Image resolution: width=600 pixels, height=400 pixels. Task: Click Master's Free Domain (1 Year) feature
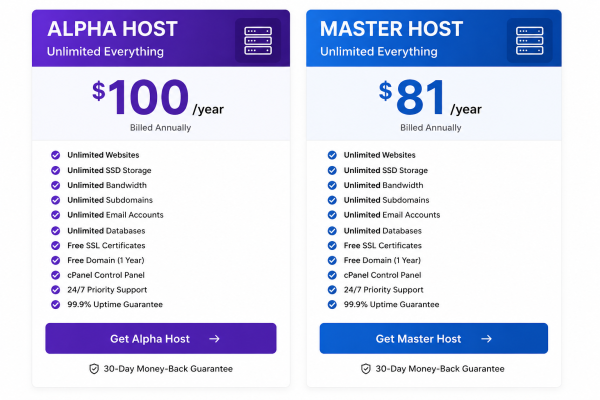tap(382, 260)
